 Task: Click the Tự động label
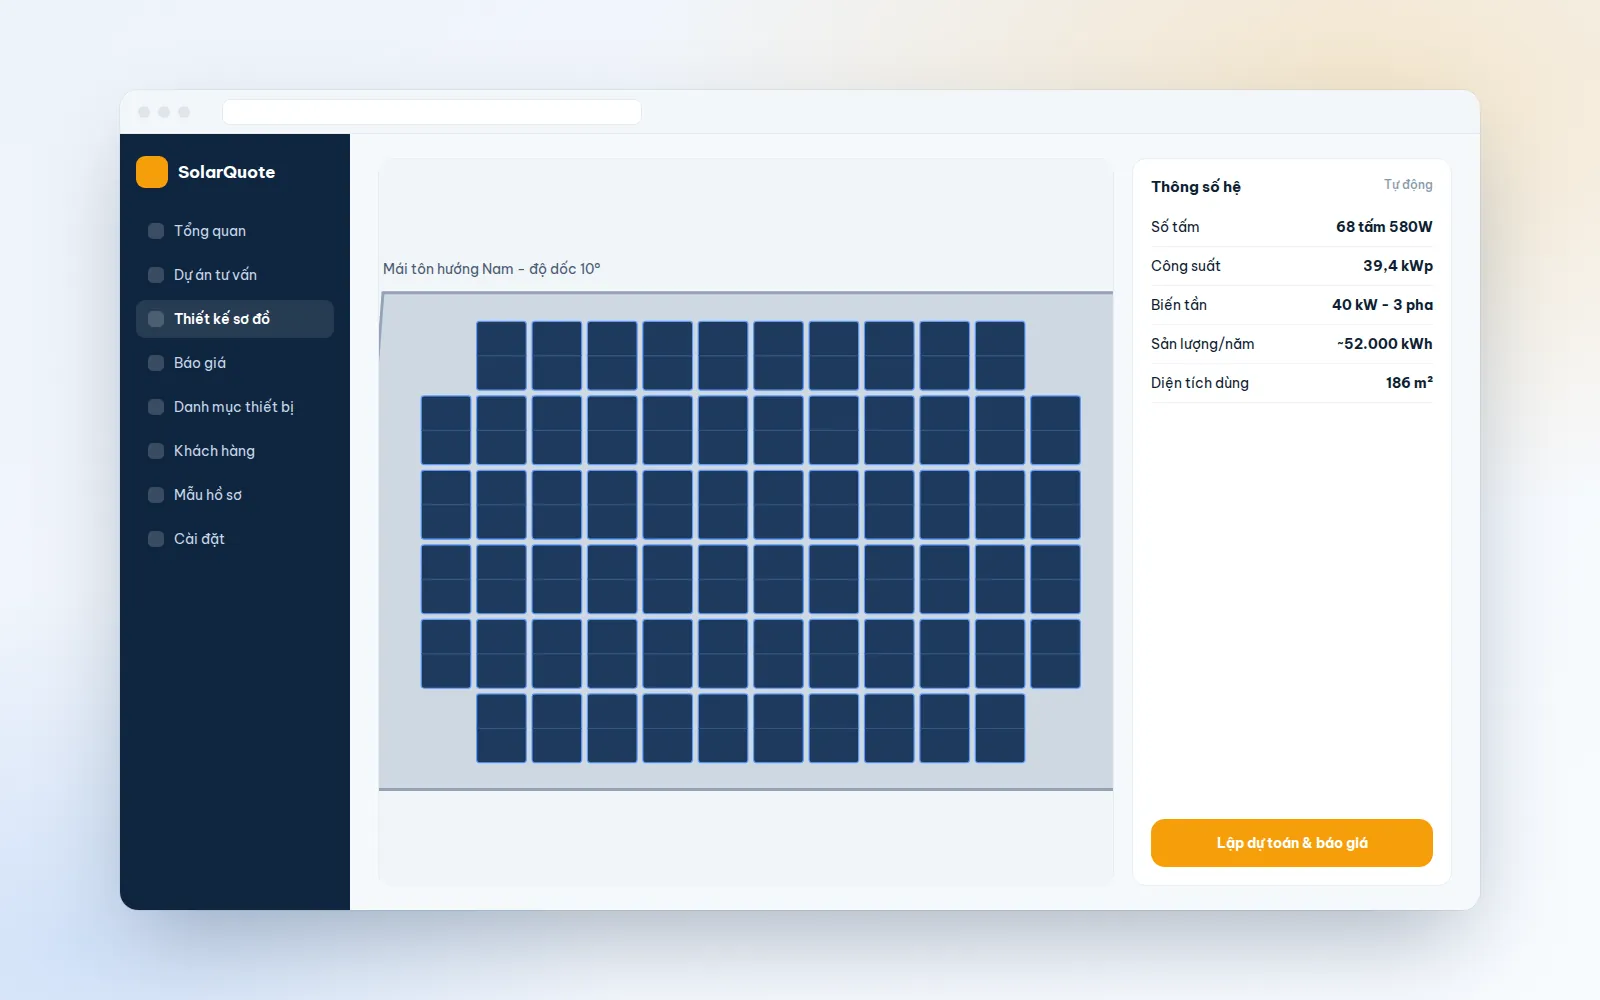click(1408, 185)
